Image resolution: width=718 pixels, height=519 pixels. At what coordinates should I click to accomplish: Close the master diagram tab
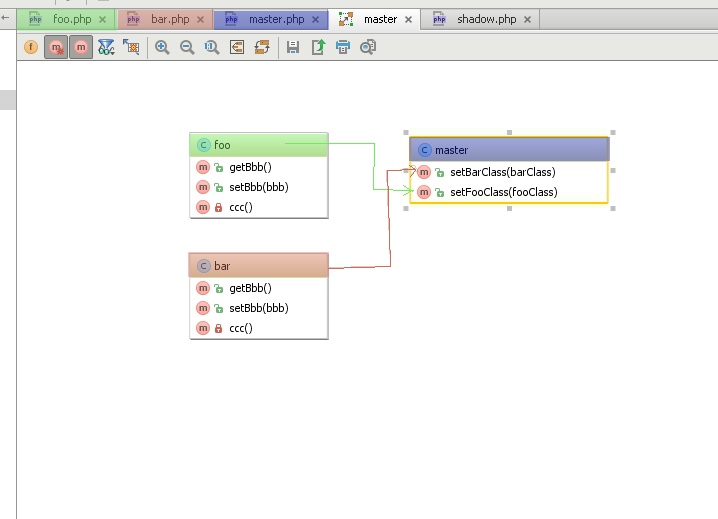[x=408, y=19]
